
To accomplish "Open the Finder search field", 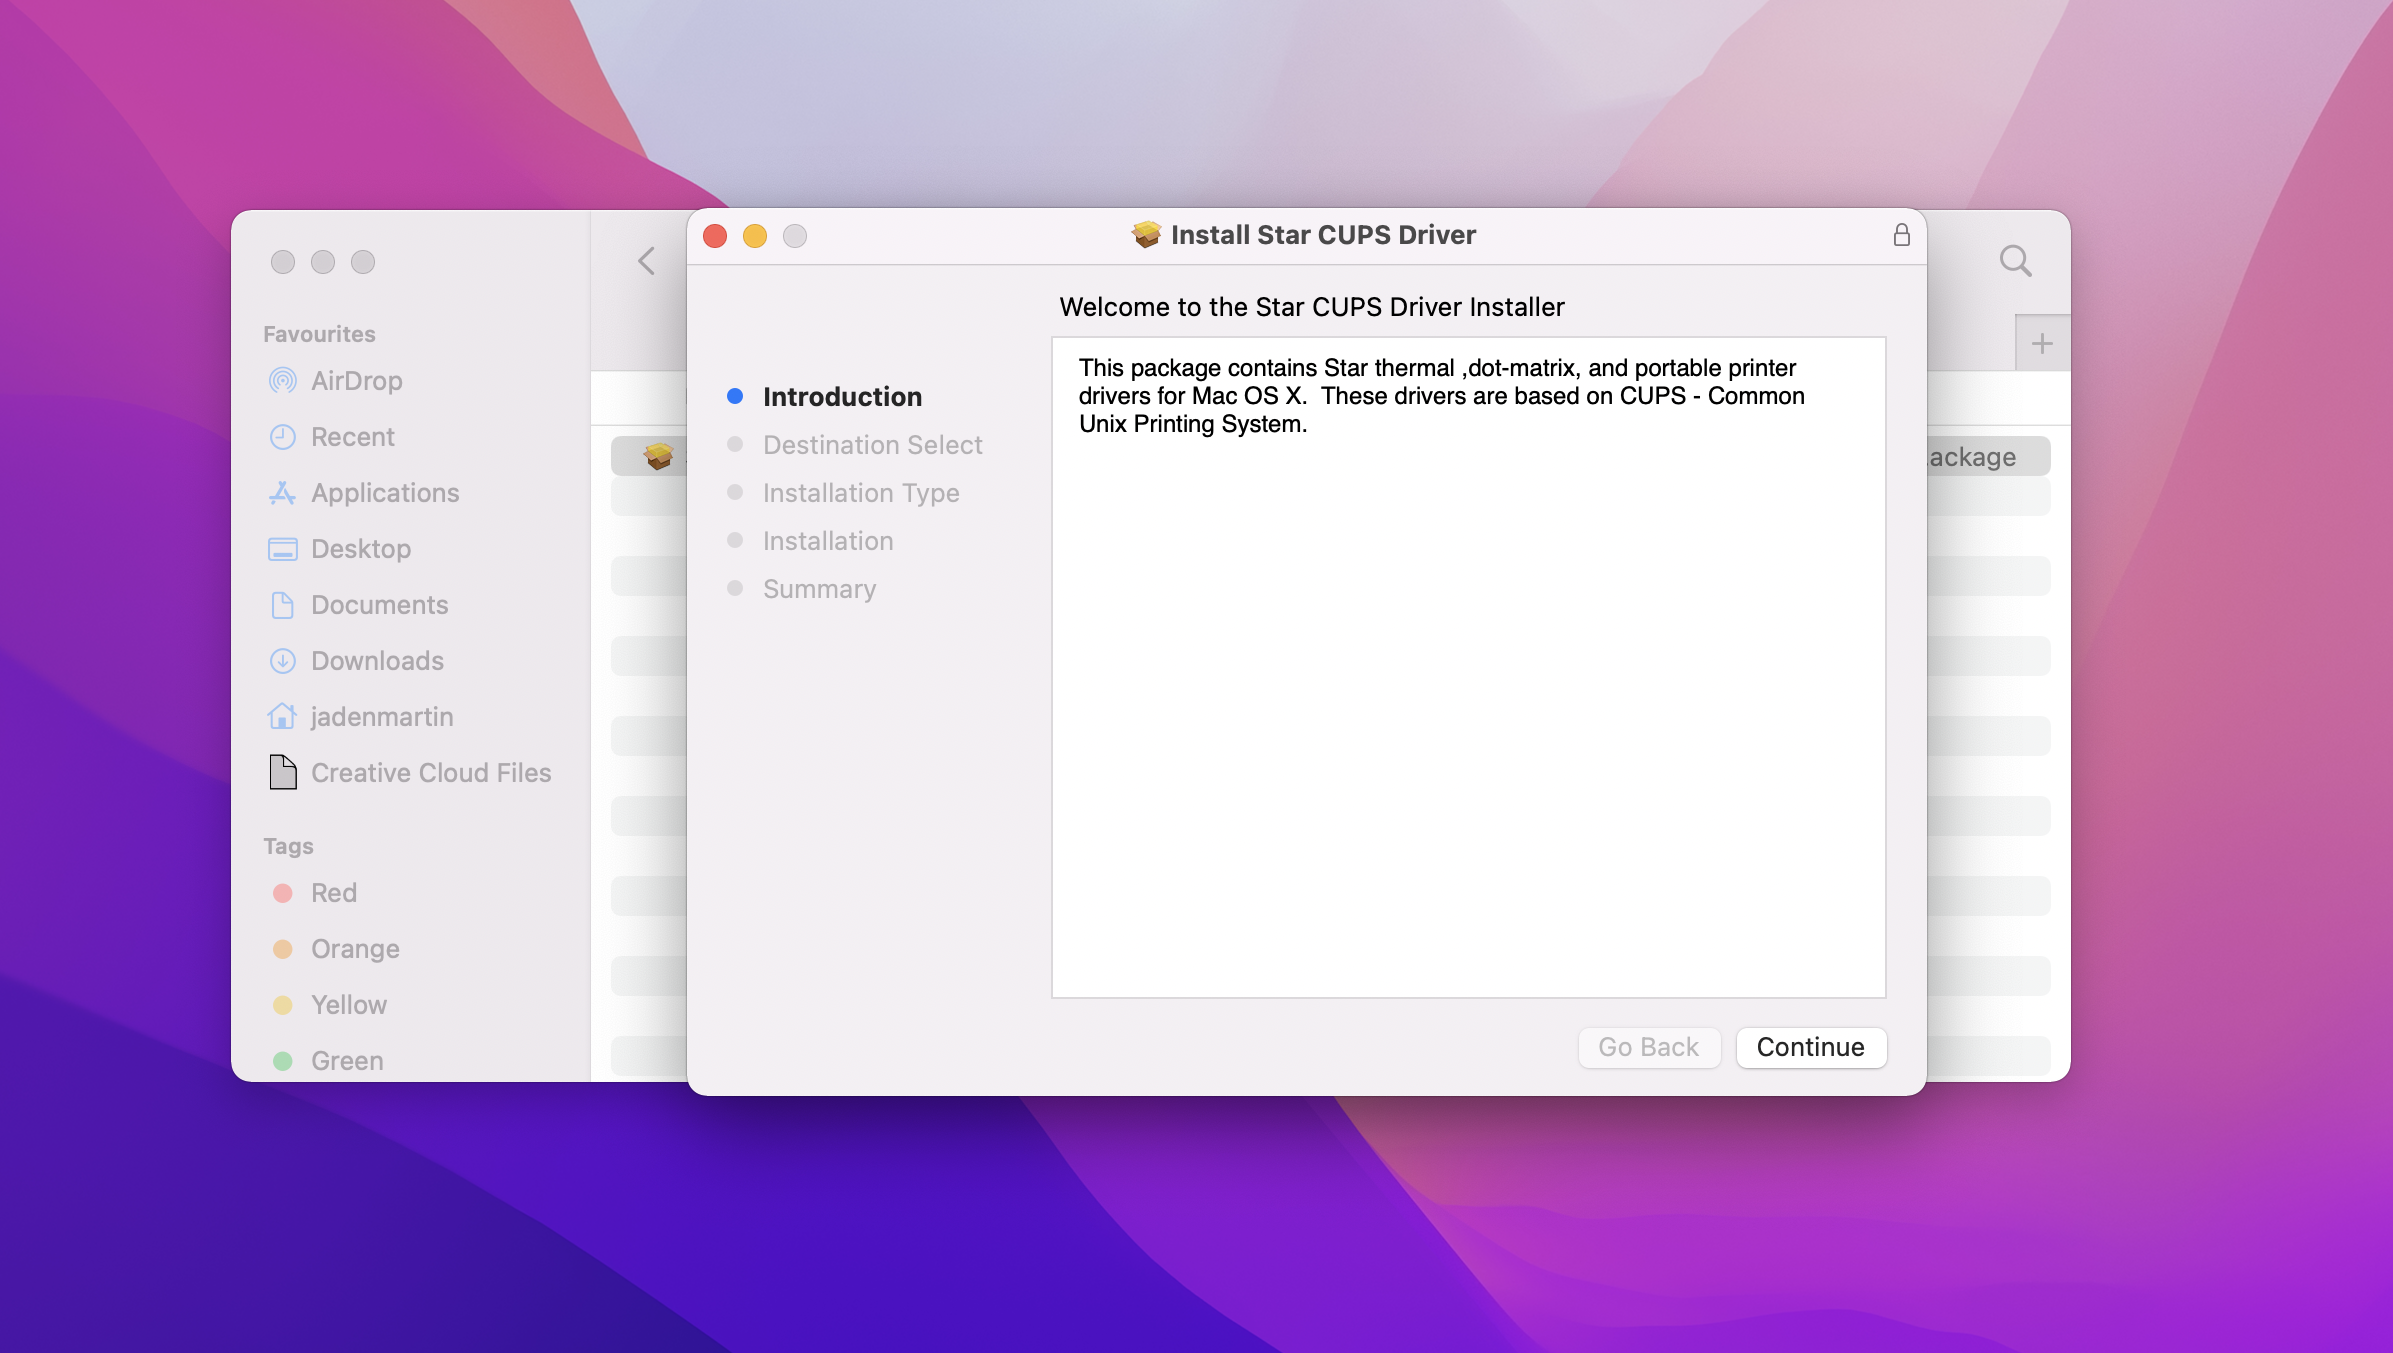I will click(x=2015, y=260).
